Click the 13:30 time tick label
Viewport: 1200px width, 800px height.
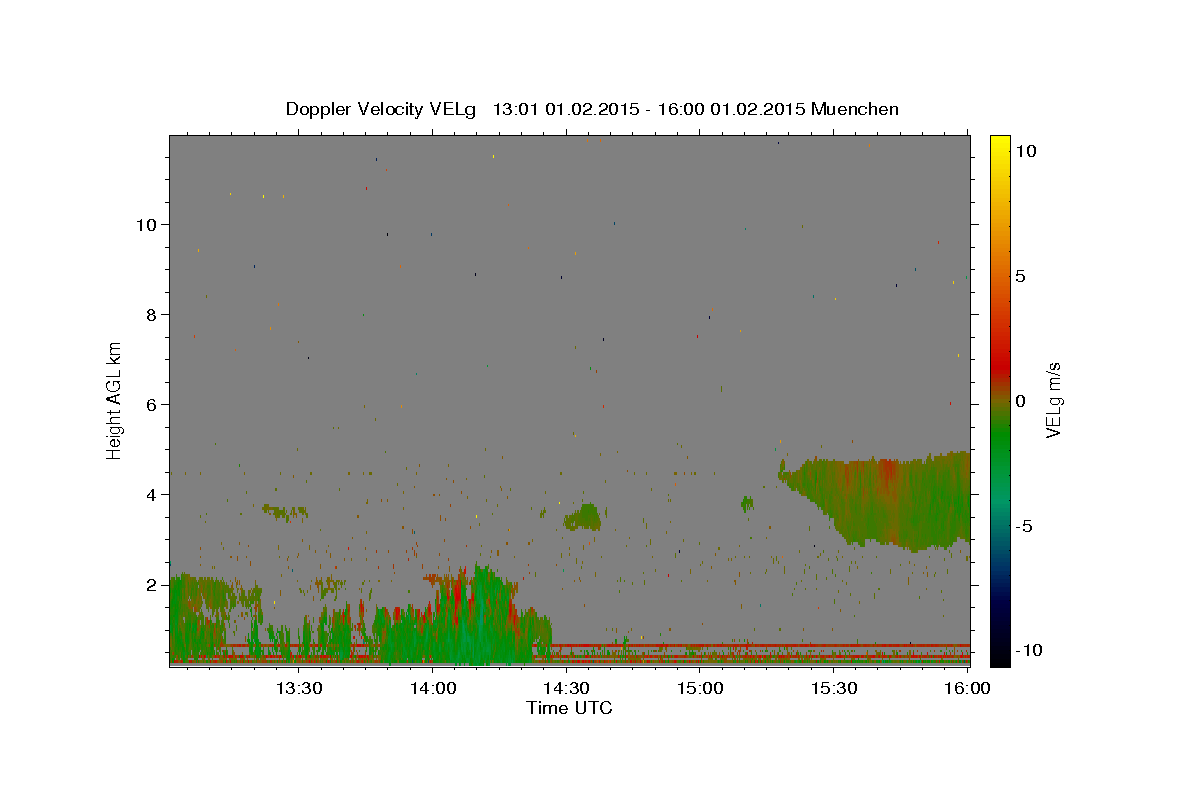298,688
